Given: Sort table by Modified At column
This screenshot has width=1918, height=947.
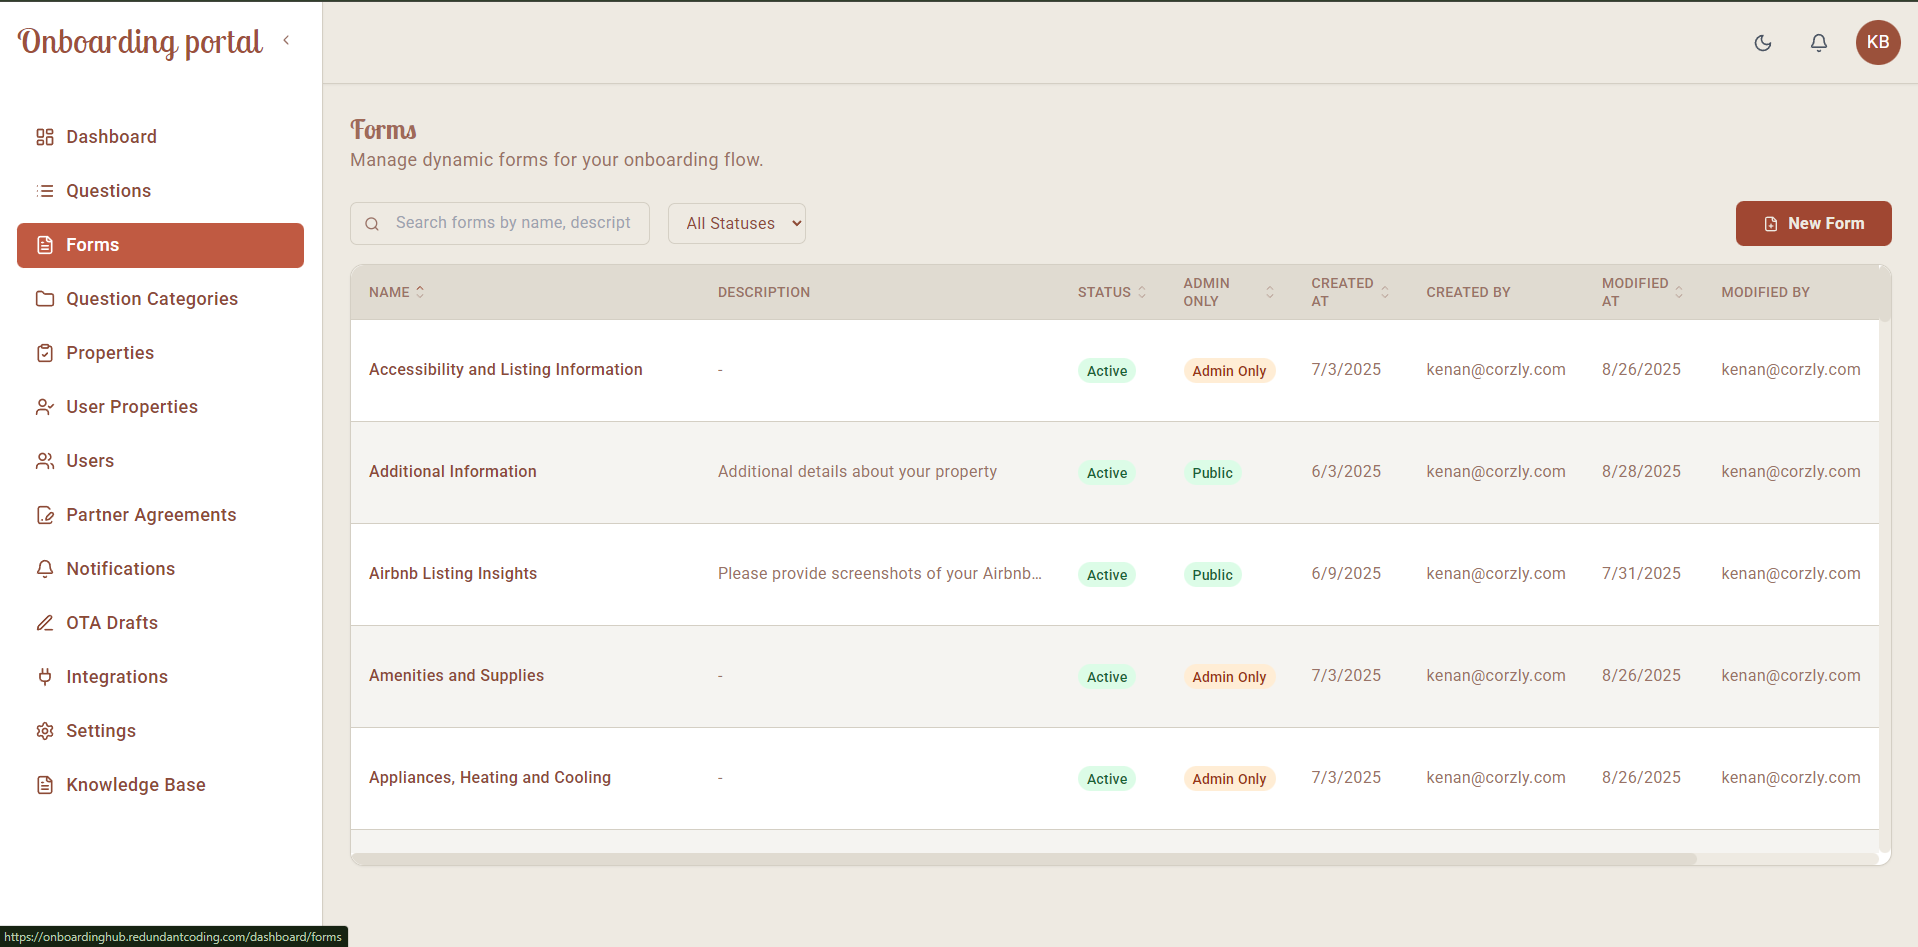Looking at the screenshot, I should tap(1642, 292).
